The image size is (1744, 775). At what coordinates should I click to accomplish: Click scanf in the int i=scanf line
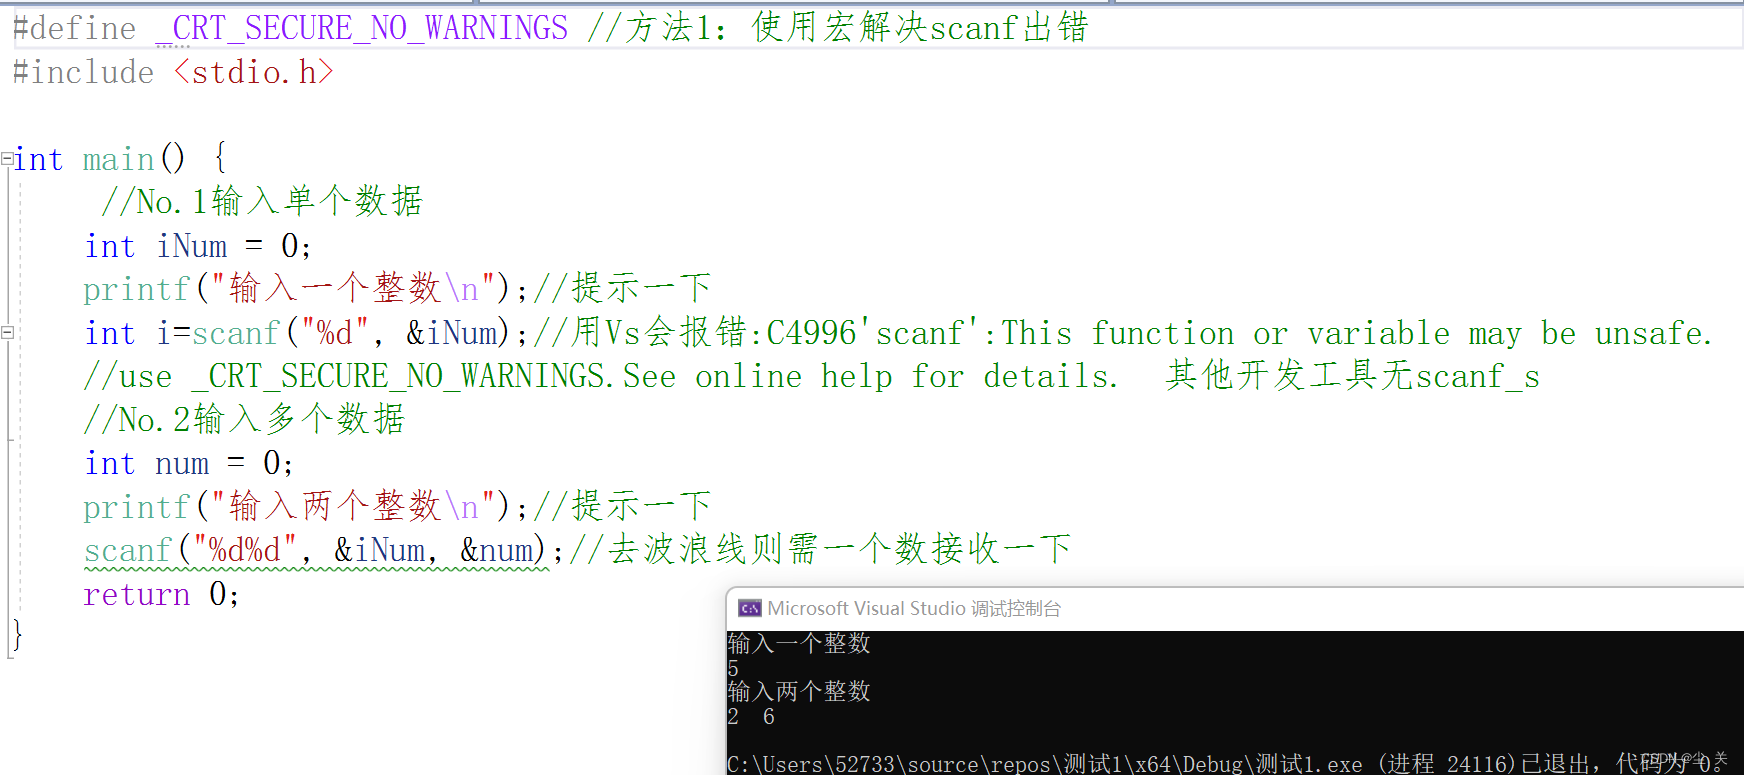coord(235,333)
